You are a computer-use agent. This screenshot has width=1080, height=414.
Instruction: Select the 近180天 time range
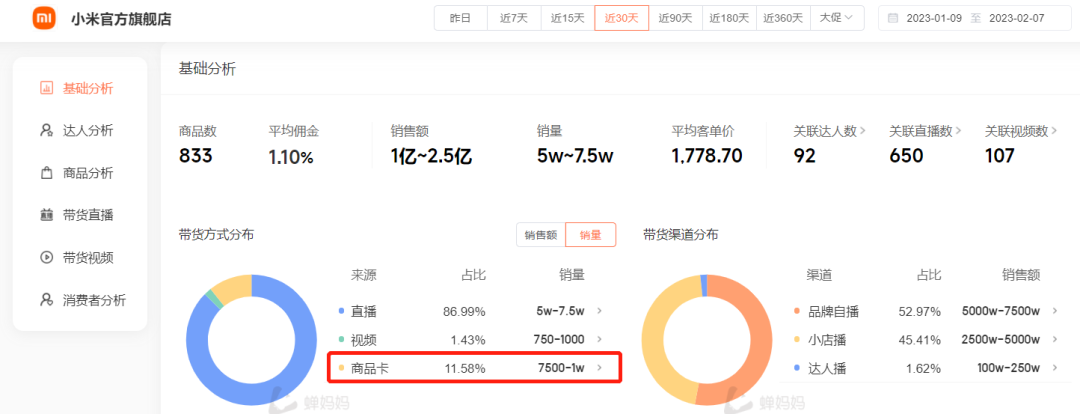point(729,19)
